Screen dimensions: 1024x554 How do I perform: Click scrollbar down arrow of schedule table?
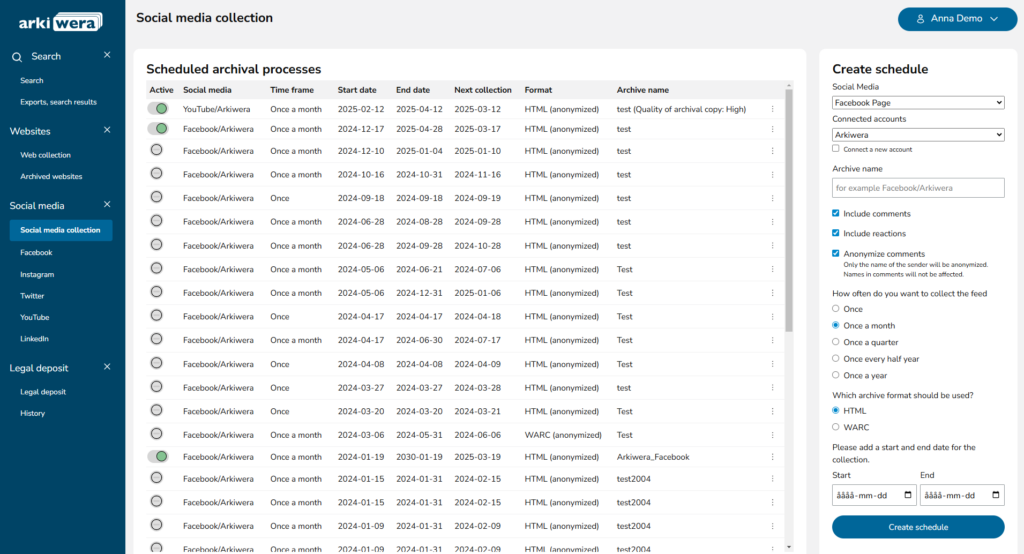coord(789,547)
